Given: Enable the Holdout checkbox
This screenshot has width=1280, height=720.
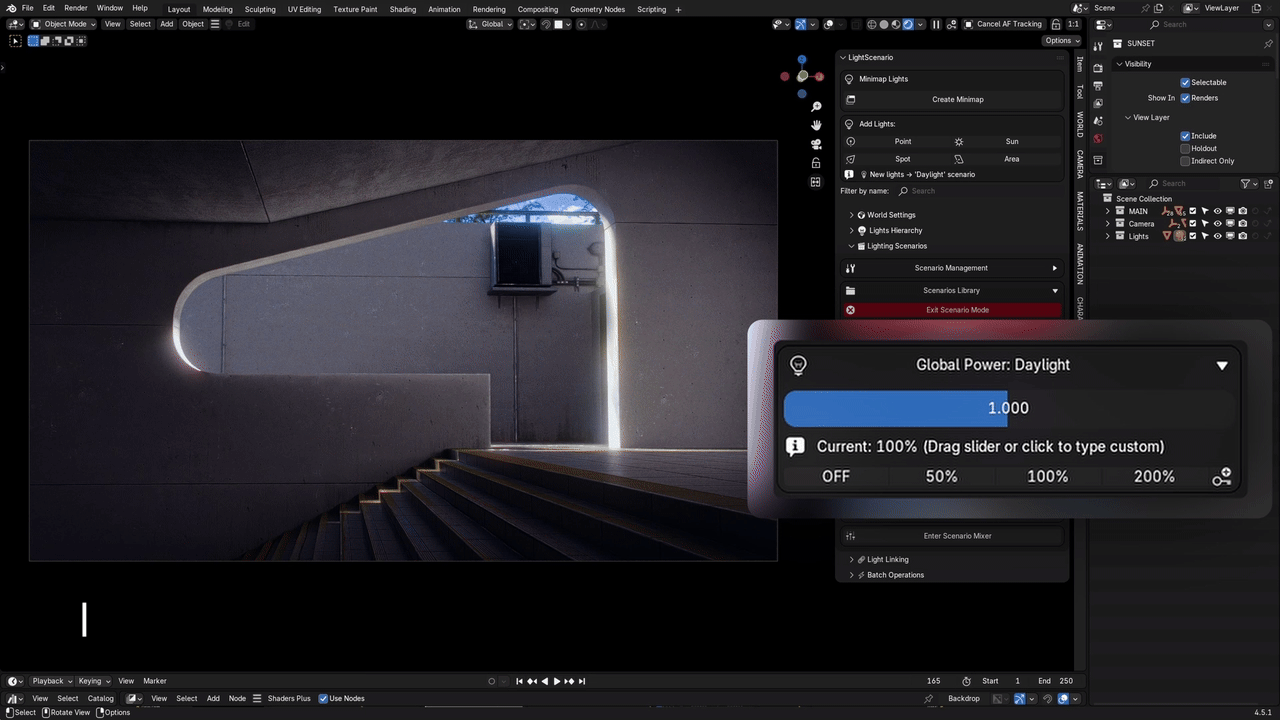Looking at the screenshot, I should tap(1185, 148).
